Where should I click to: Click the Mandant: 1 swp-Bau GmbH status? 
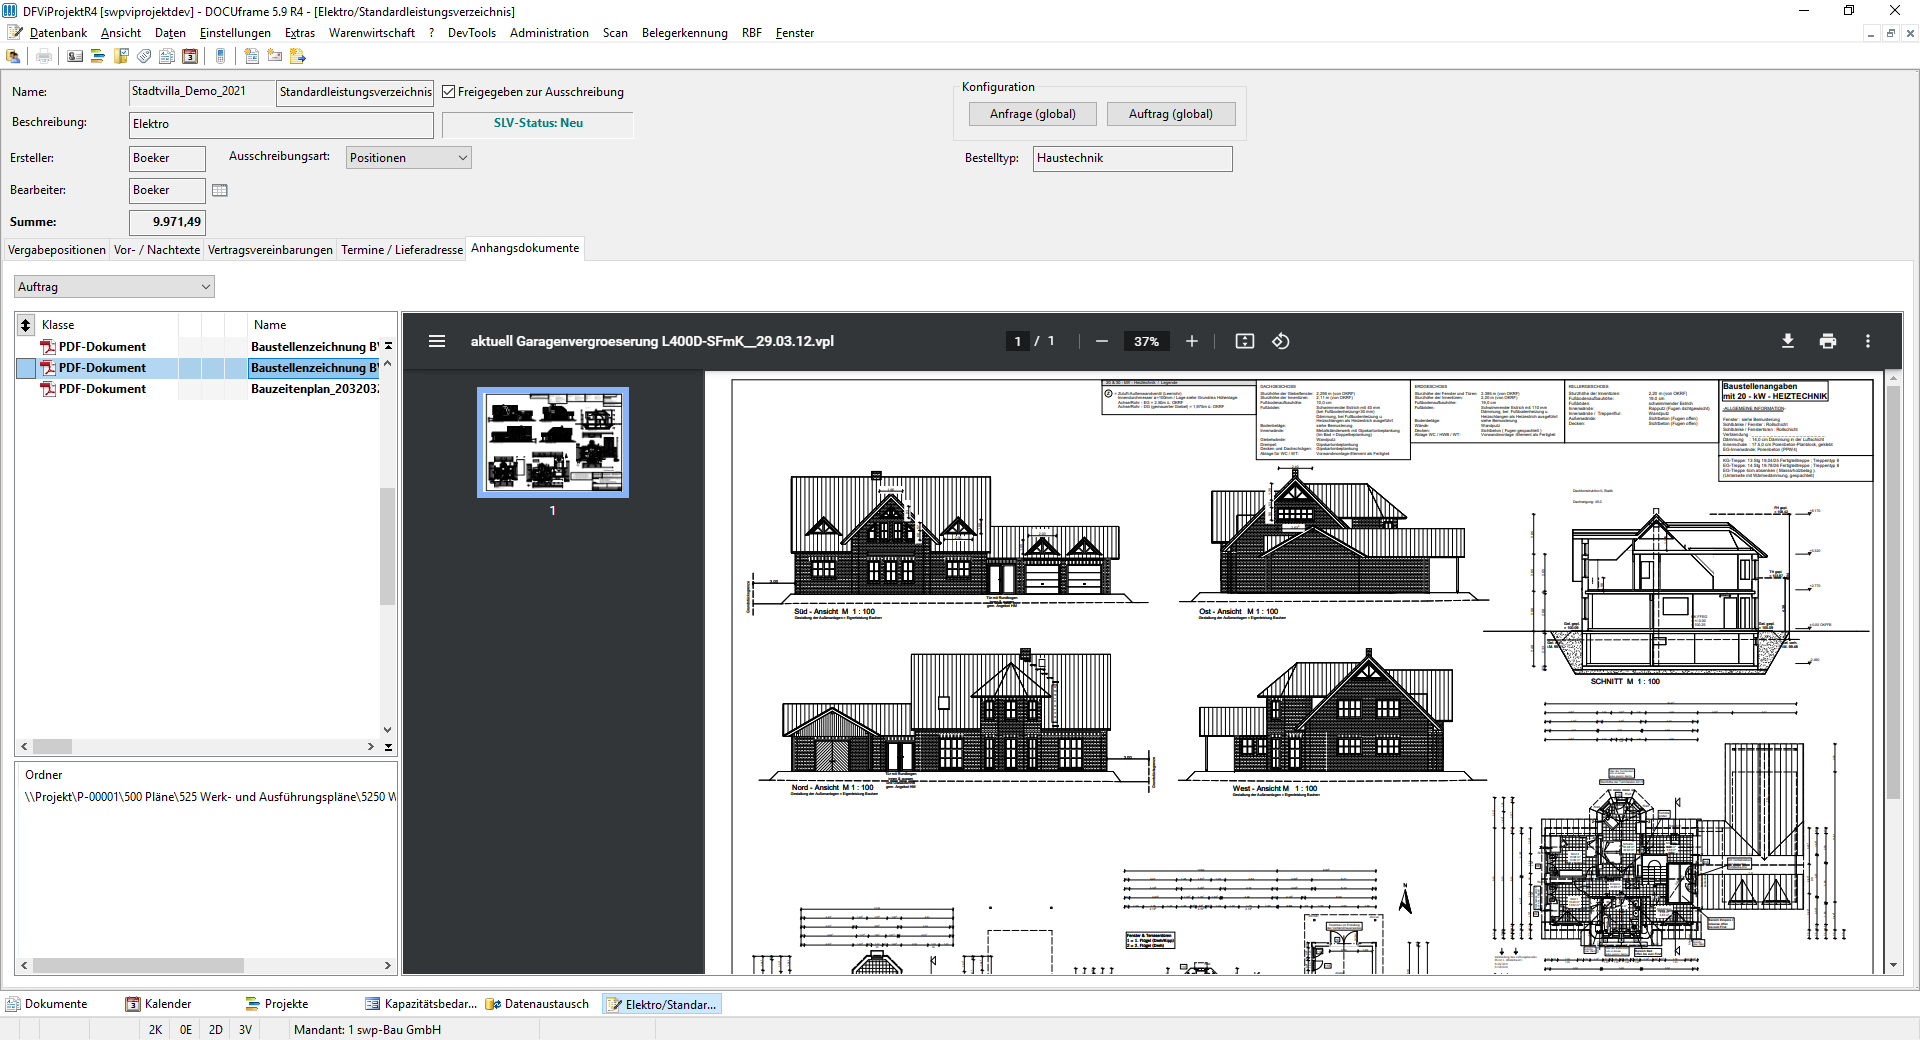click(367, 1030)
